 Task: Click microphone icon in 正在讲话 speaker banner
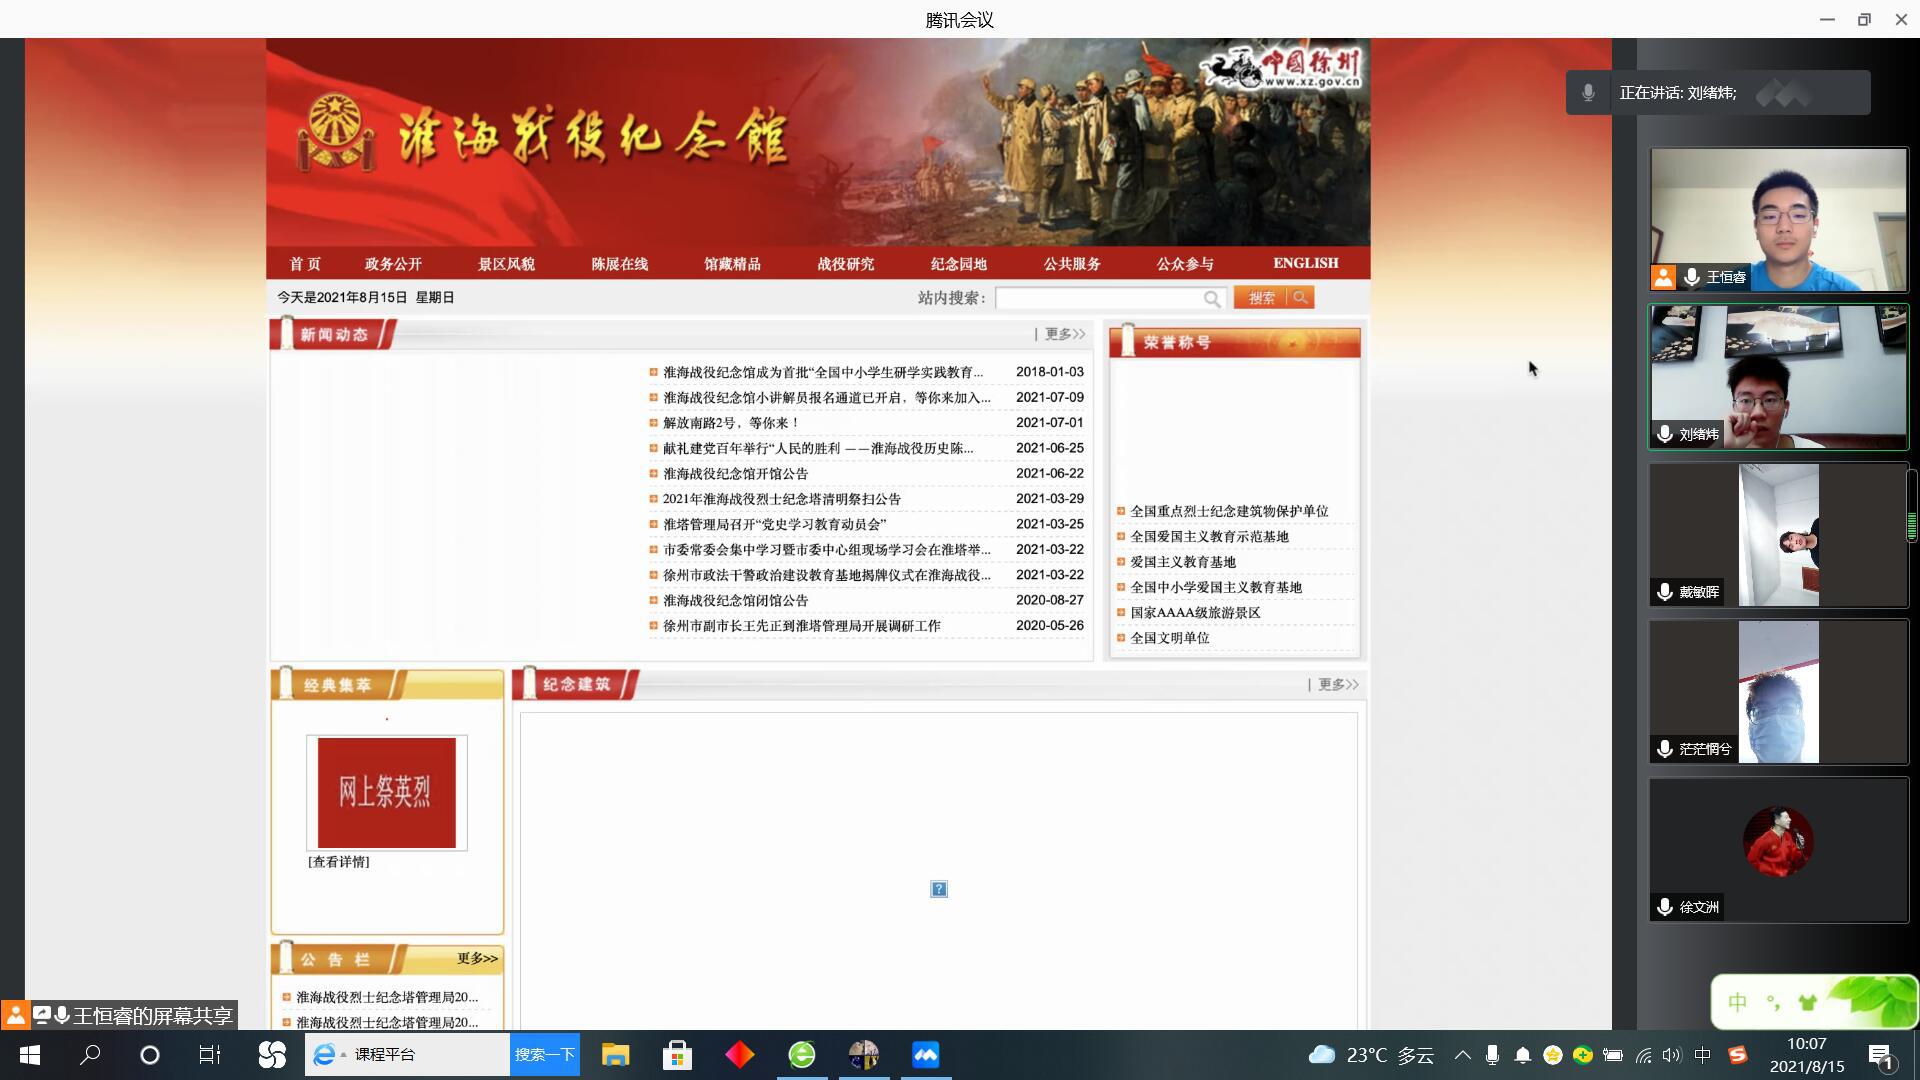tap(1588, 93)
